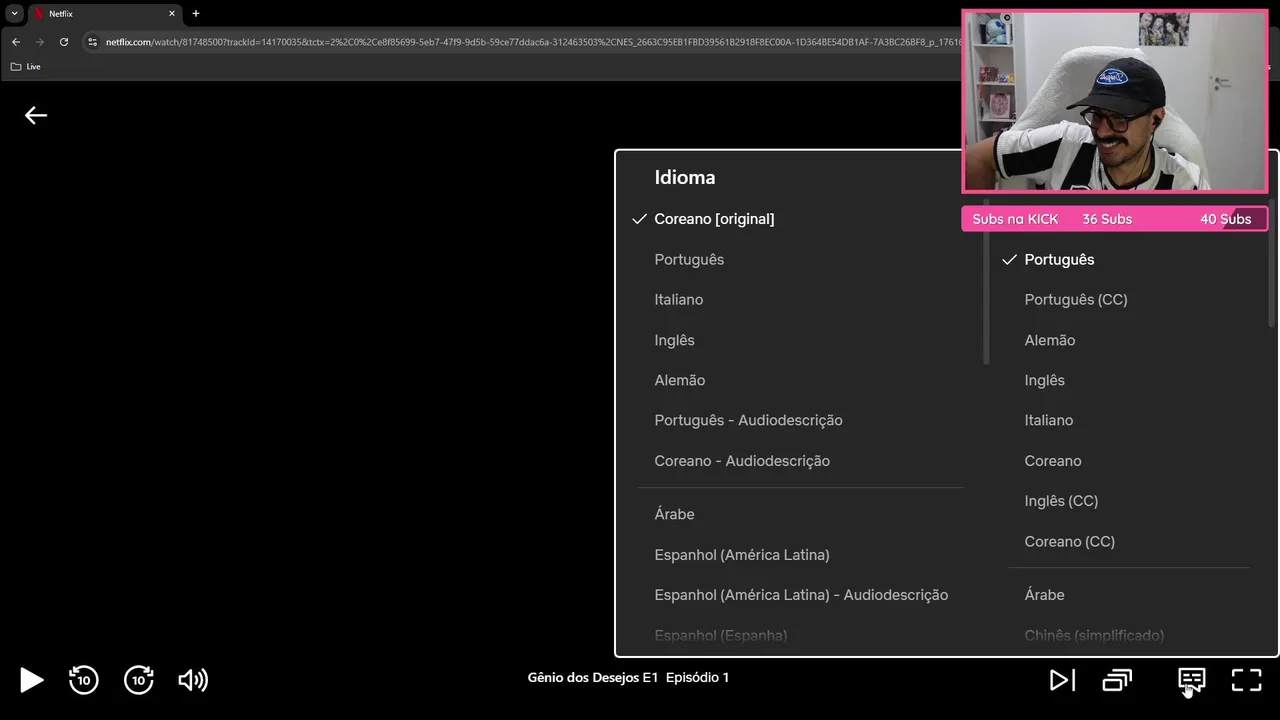Screen dimensions: 1280x720
Task: Select Espanhol (América Latina) audio
Action: [x=742, y=555]
